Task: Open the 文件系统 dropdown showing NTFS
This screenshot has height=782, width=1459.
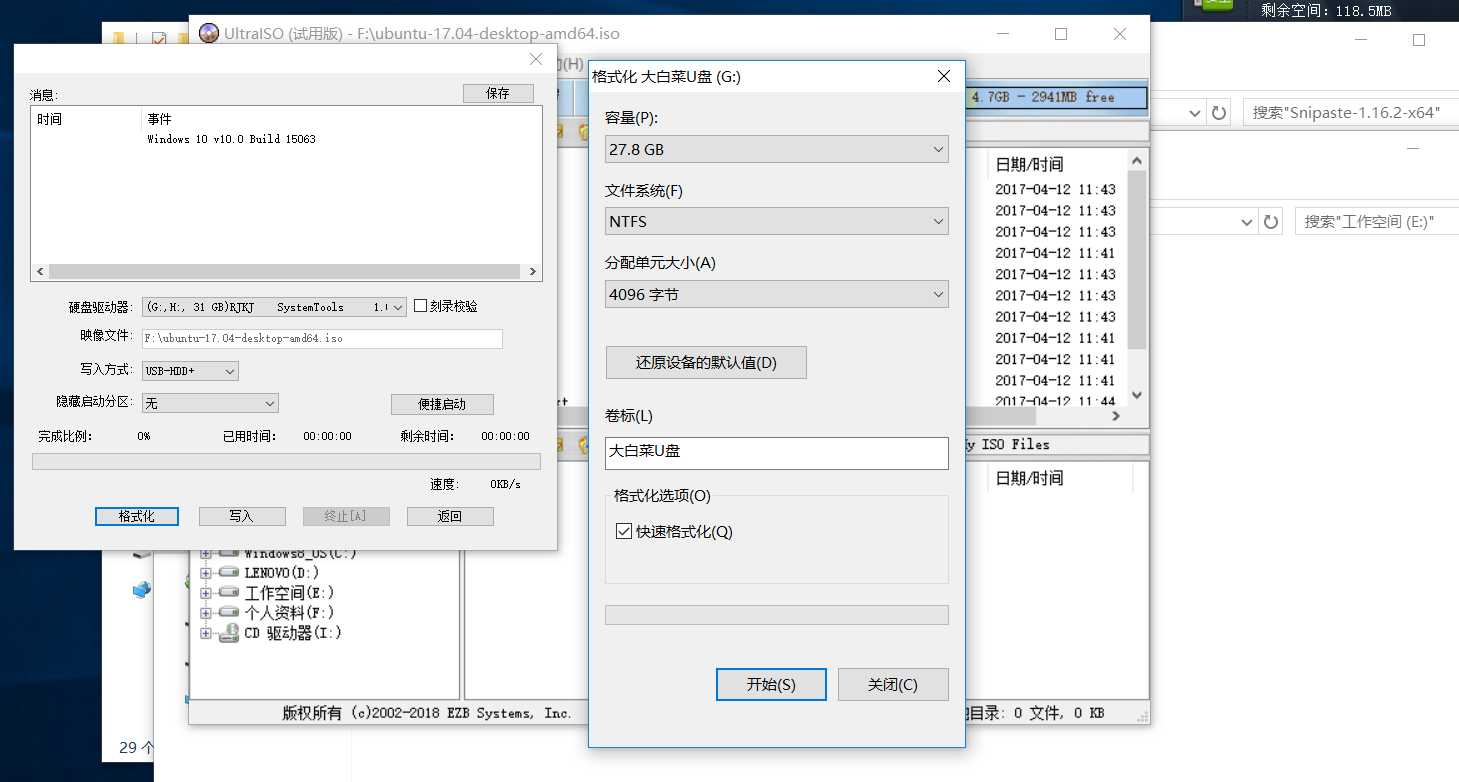Action: (x=777, y=221)
